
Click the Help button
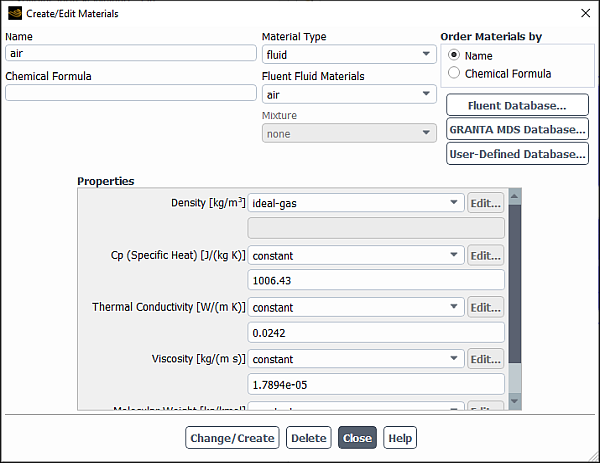point(400,438)
